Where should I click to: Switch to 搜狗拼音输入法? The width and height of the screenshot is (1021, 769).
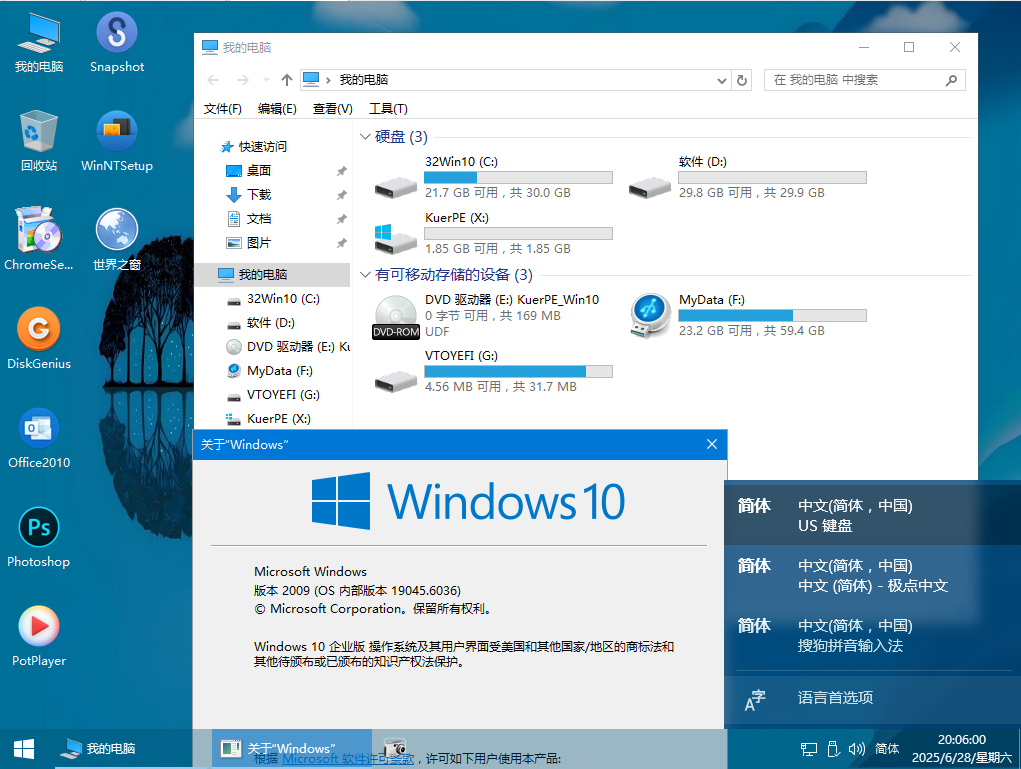click(873, 635)
